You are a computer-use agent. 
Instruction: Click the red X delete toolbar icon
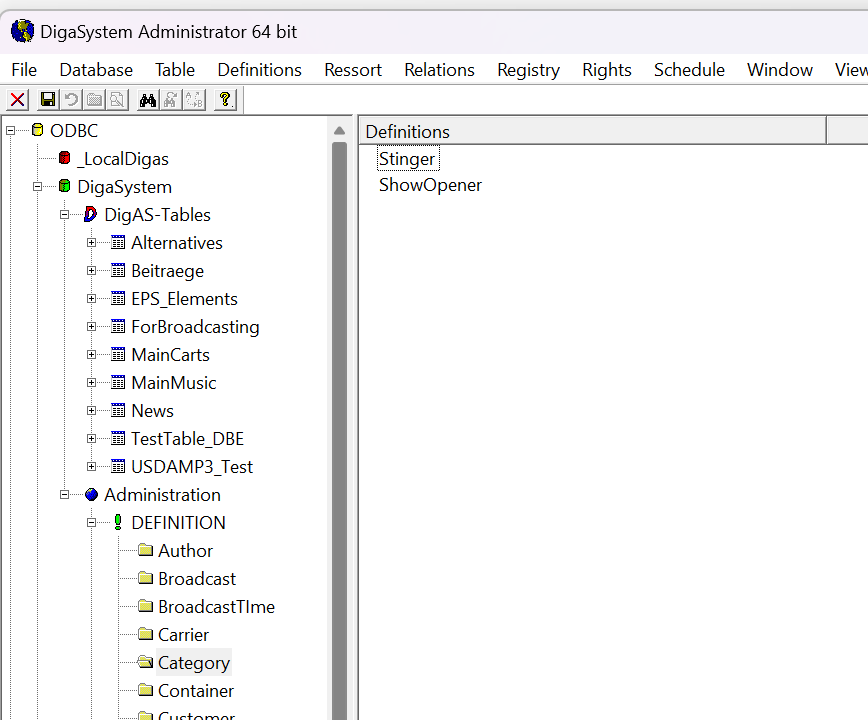[16, 99]
